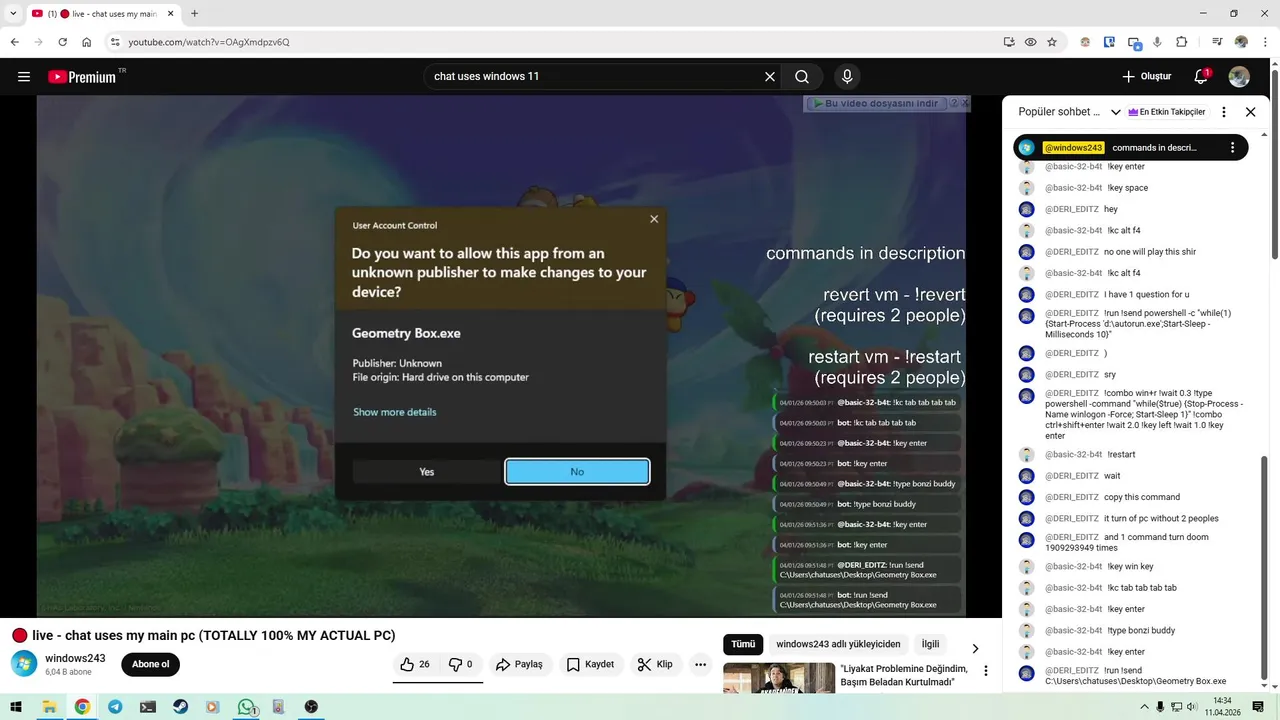Screen dimensions: 1280x720
Task: Open browser media control icon
Action: [x=1217, y=42]
